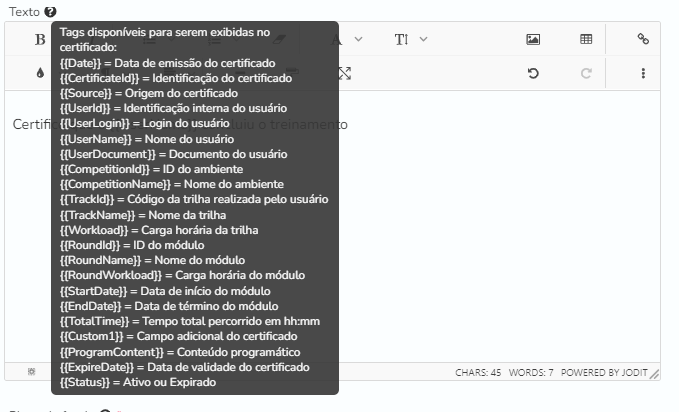Insert an image using the picture icon
This screenshot has height=412, width=679.
[533, 39]
